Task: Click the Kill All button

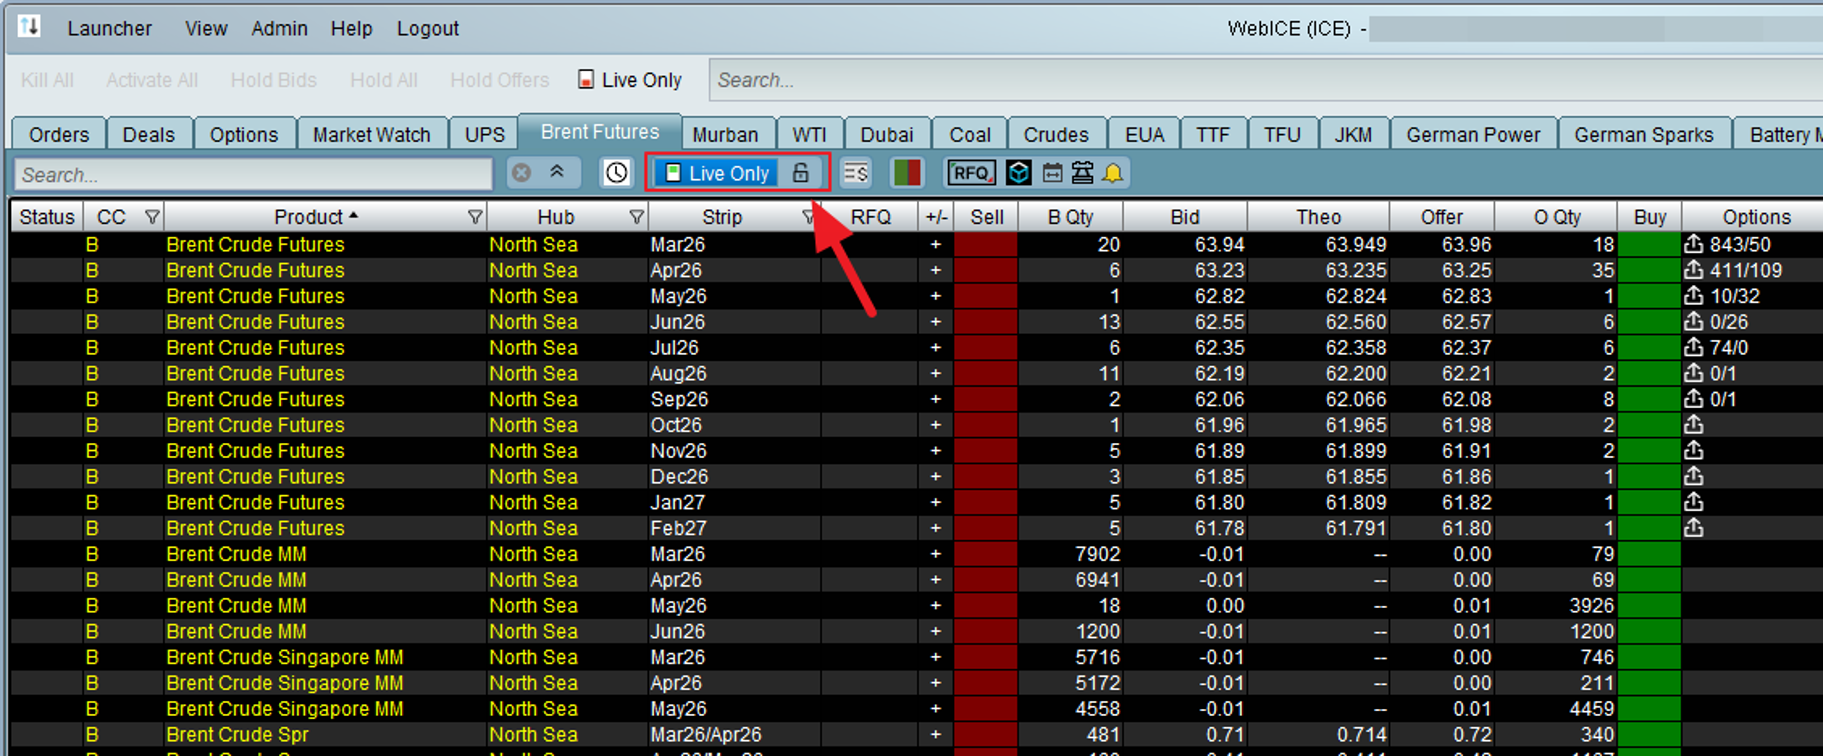Action: (47, 80)
